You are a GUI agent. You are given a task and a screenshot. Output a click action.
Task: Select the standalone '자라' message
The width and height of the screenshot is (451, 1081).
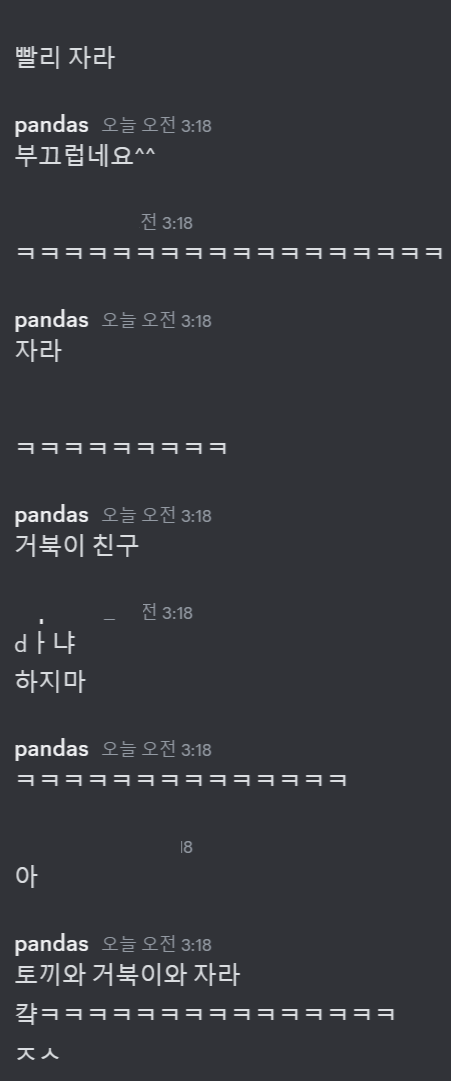pyautogui.click(x=38, y=351)
